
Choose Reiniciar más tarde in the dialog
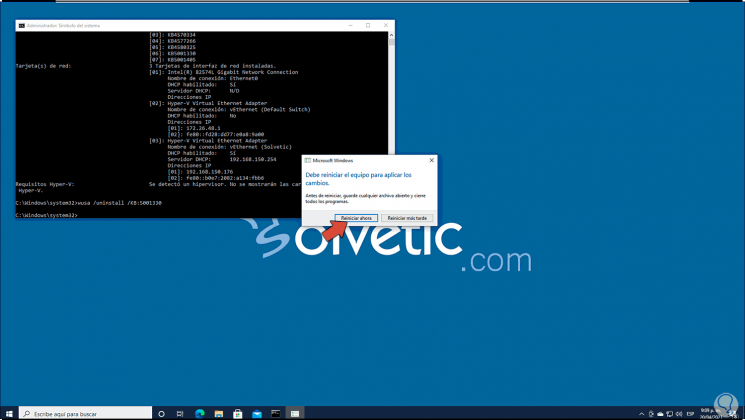(407, 218)
